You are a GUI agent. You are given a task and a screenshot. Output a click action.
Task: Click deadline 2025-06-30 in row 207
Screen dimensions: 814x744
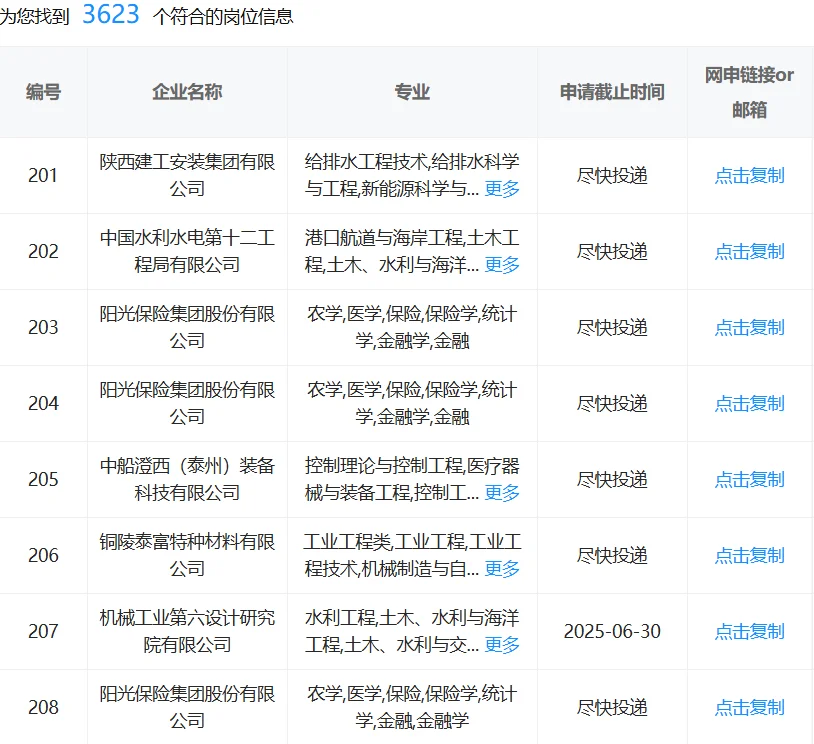point(612,631)
